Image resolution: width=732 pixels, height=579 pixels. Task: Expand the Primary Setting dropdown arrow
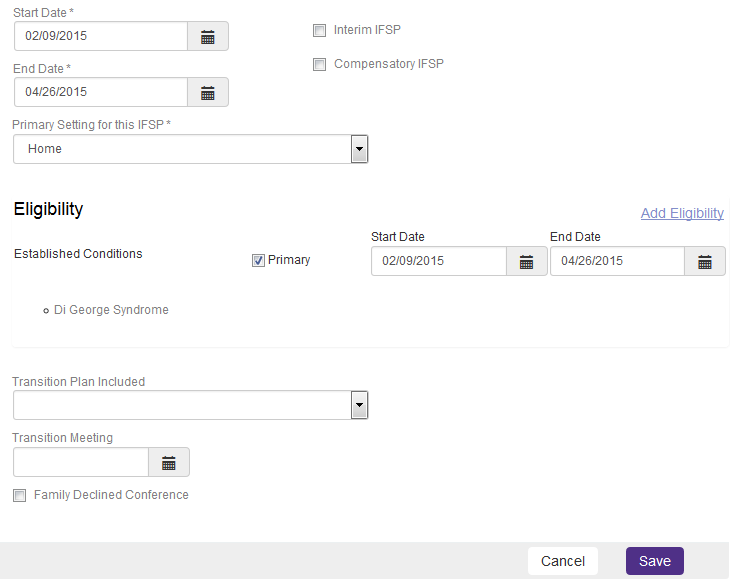tap(359, 149)
